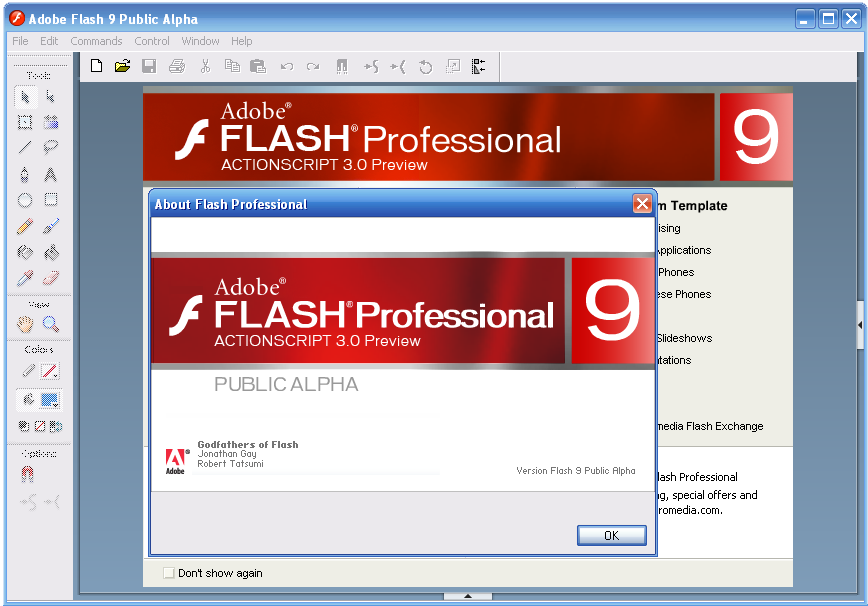Screen dimensions: 868x606
Task: Click the Swap Colors button
Action: [56, 426]
